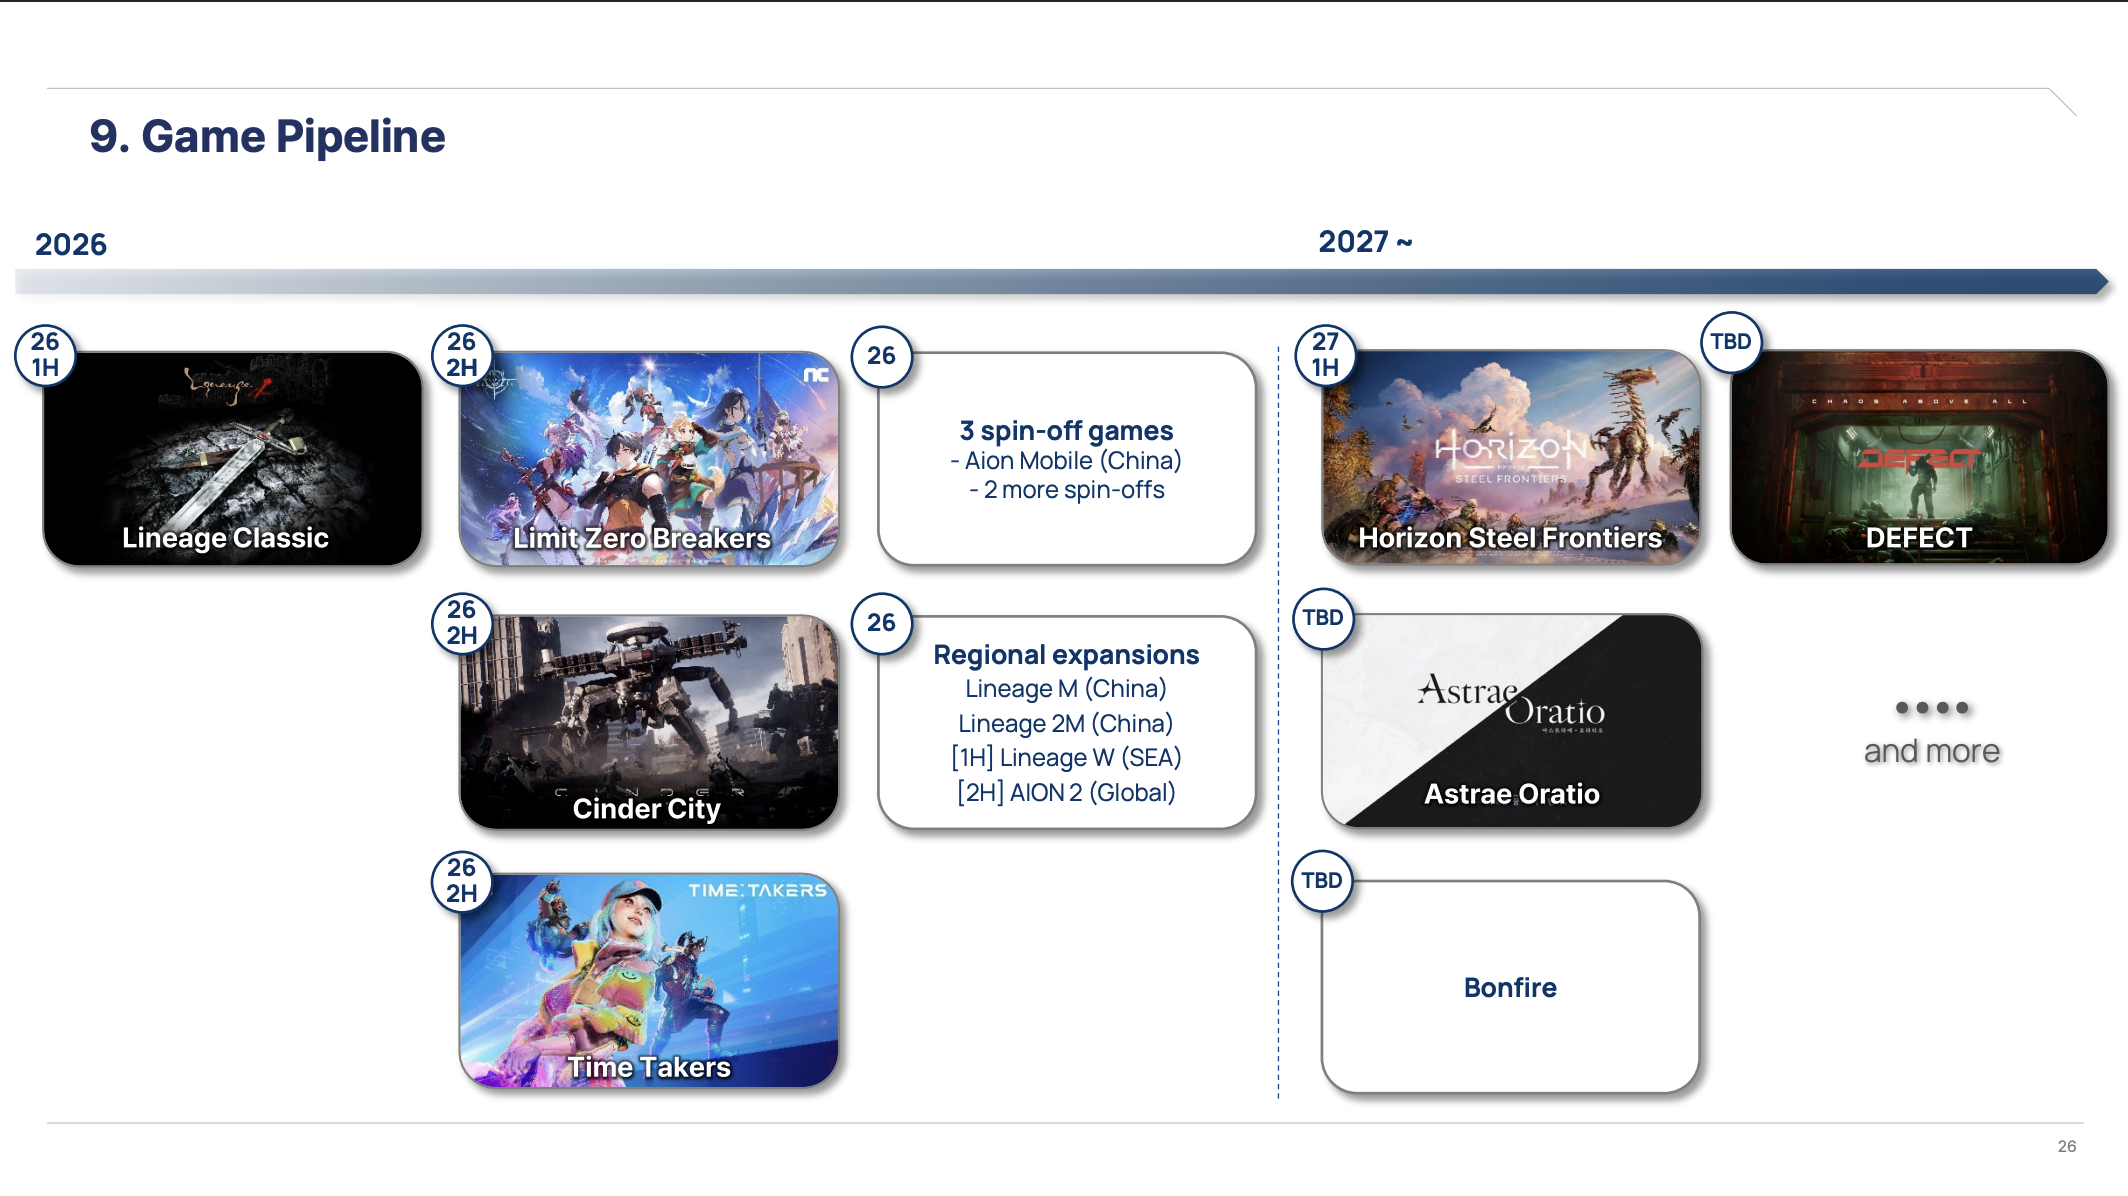Click the 'Time Takers' caption
The height and width of the screenshot is (1196, 2128).
coord(649,1068)
